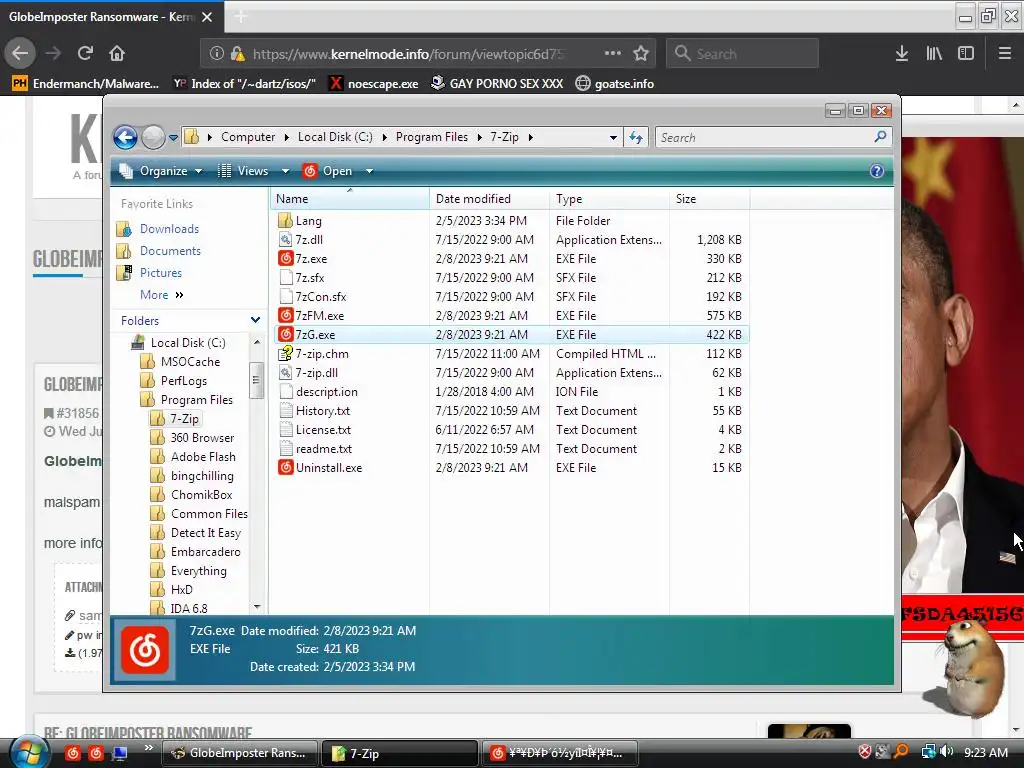Refresh the Explorer folder view
1024x768 pixels.
click(x=636, y=137)
